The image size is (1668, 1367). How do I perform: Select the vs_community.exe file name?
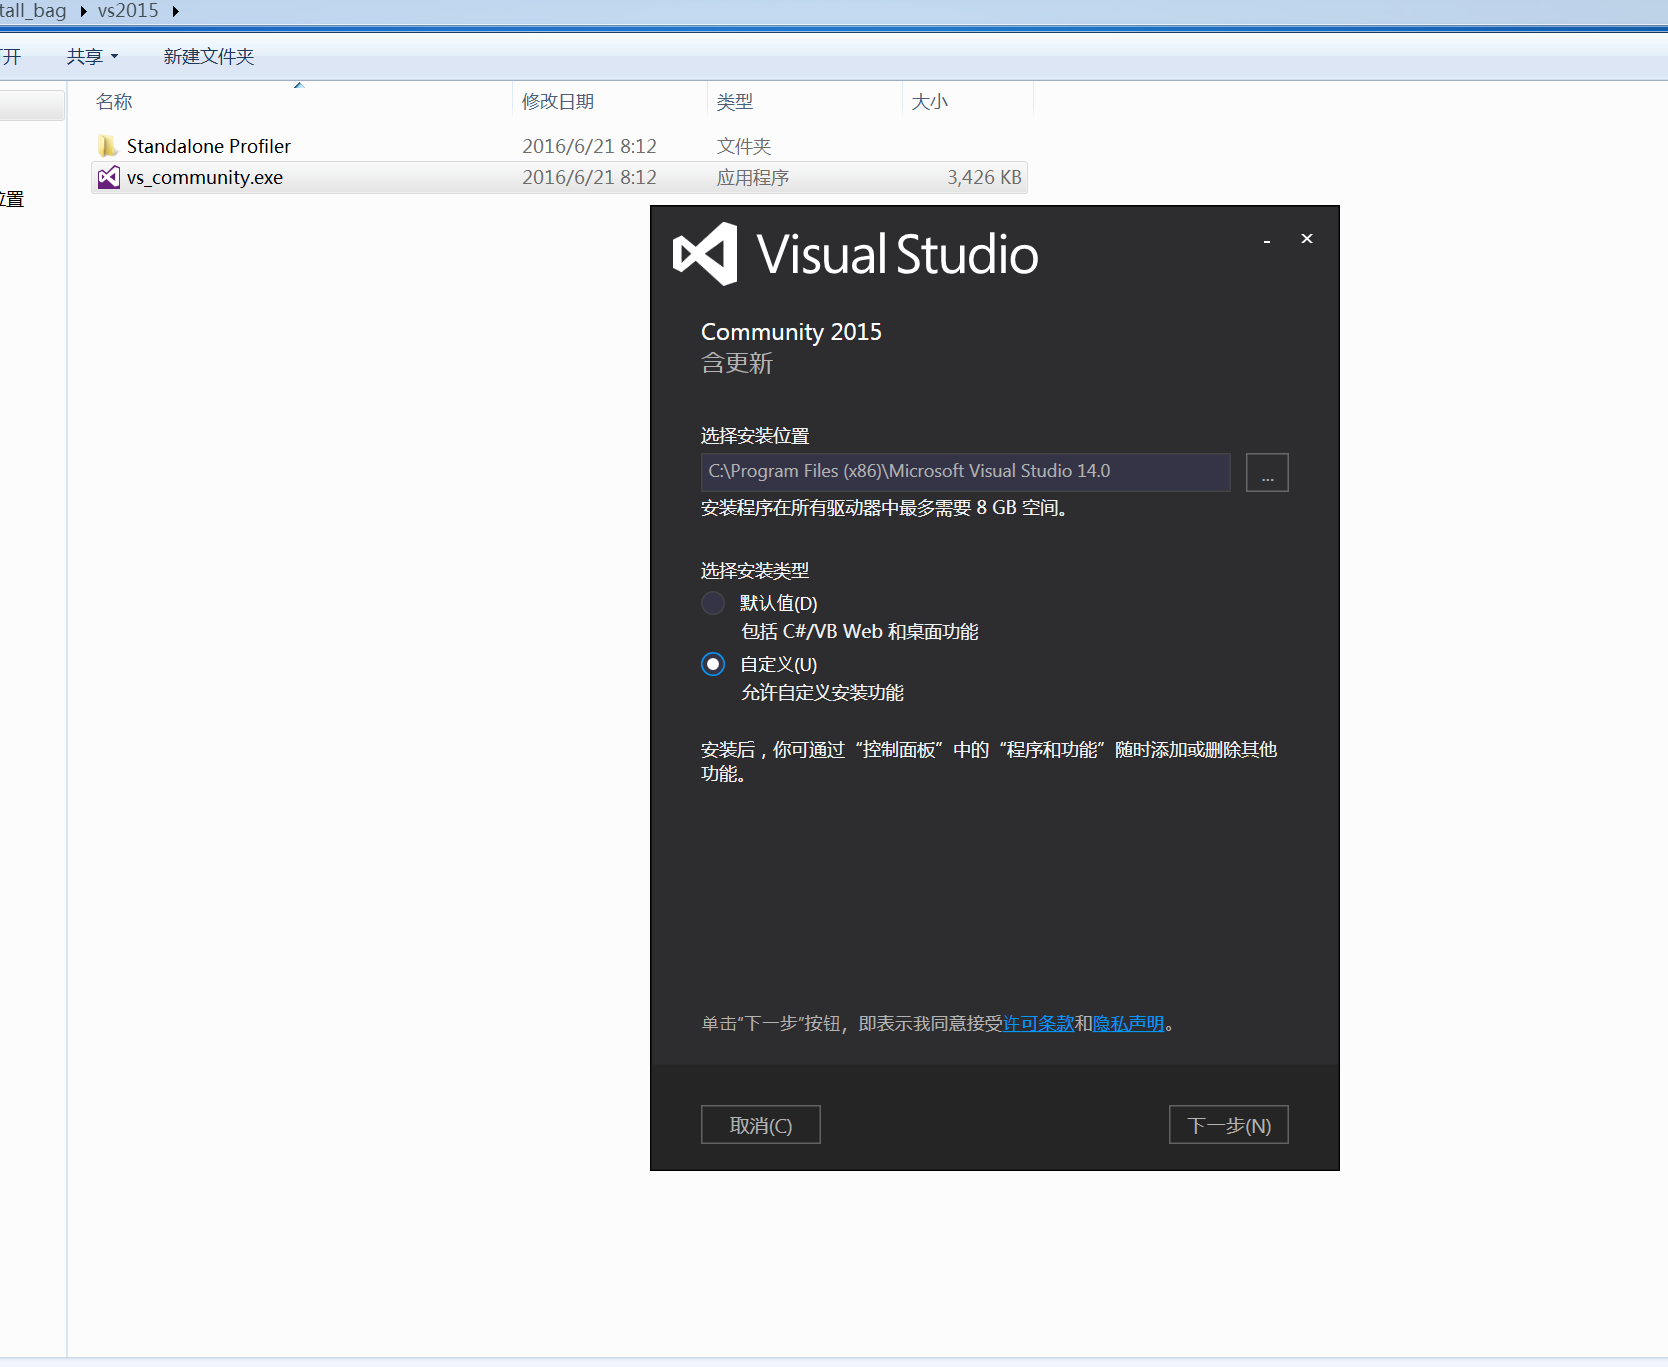coord(205,177)
